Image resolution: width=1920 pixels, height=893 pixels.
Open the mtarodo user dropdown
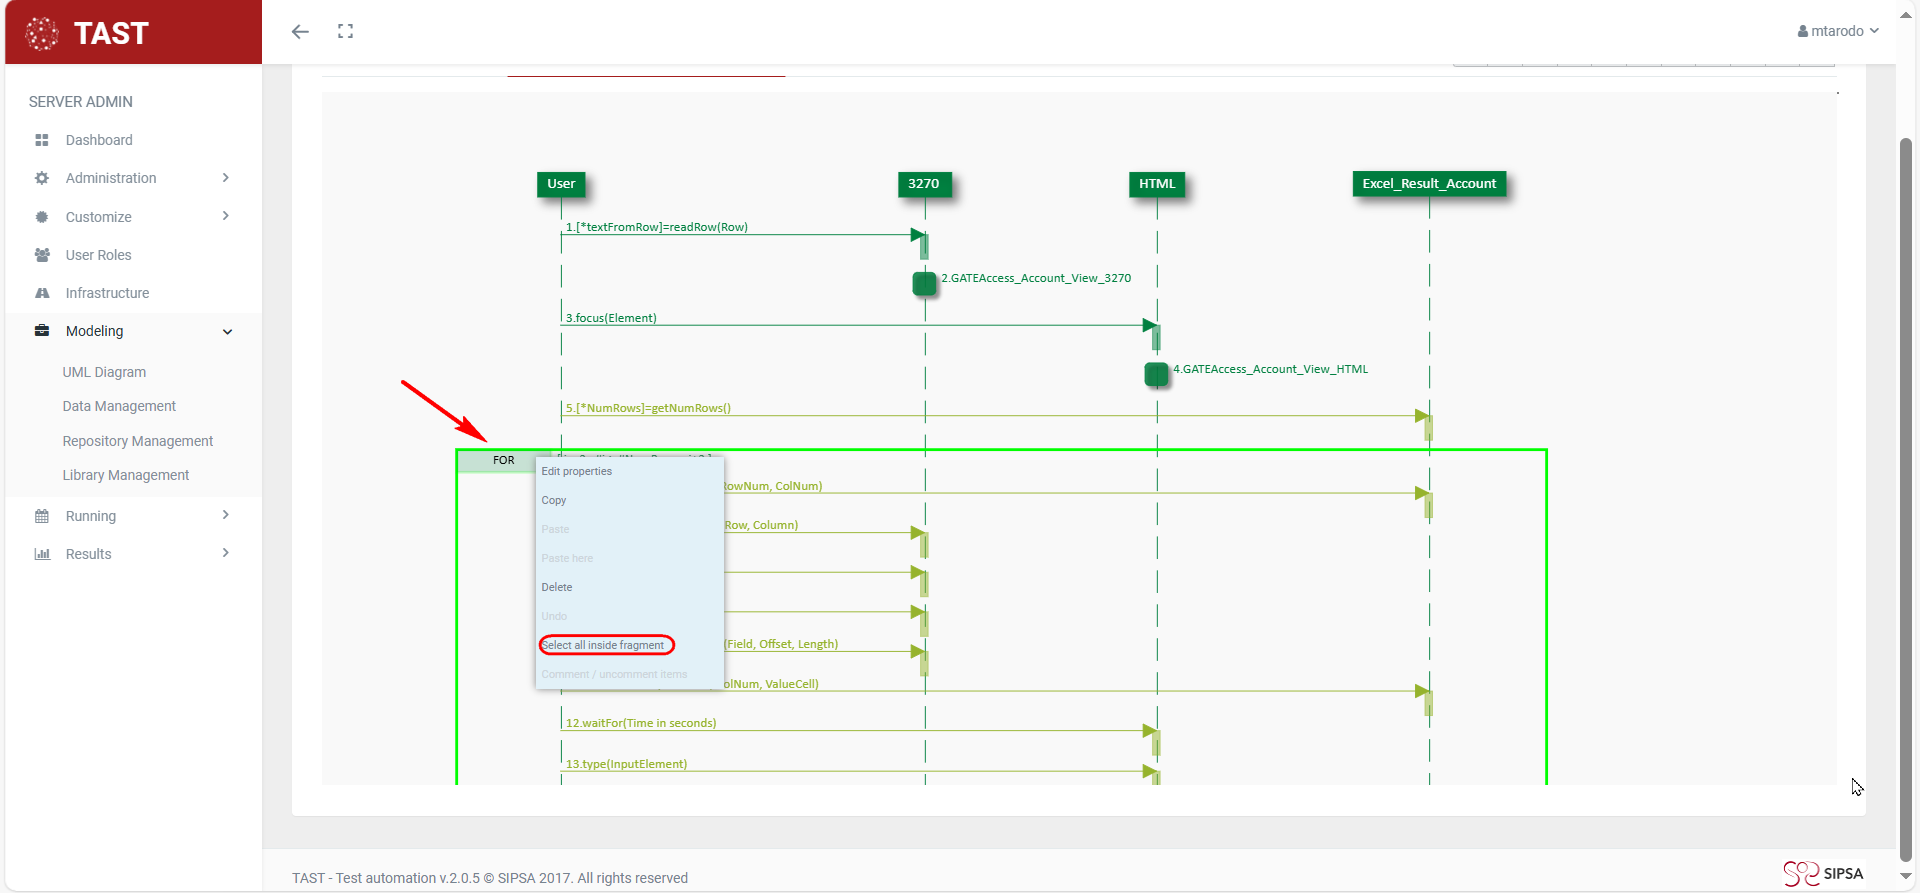click(x=1838, y=31)
